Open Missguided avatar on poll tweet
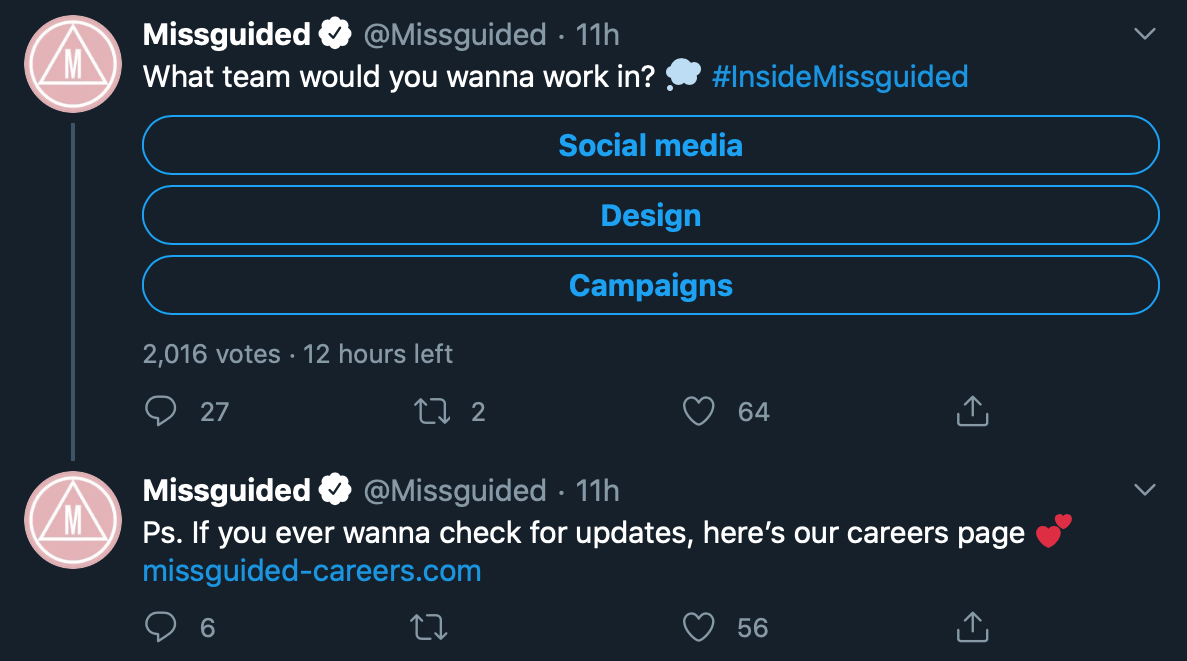 pos(73,64)
